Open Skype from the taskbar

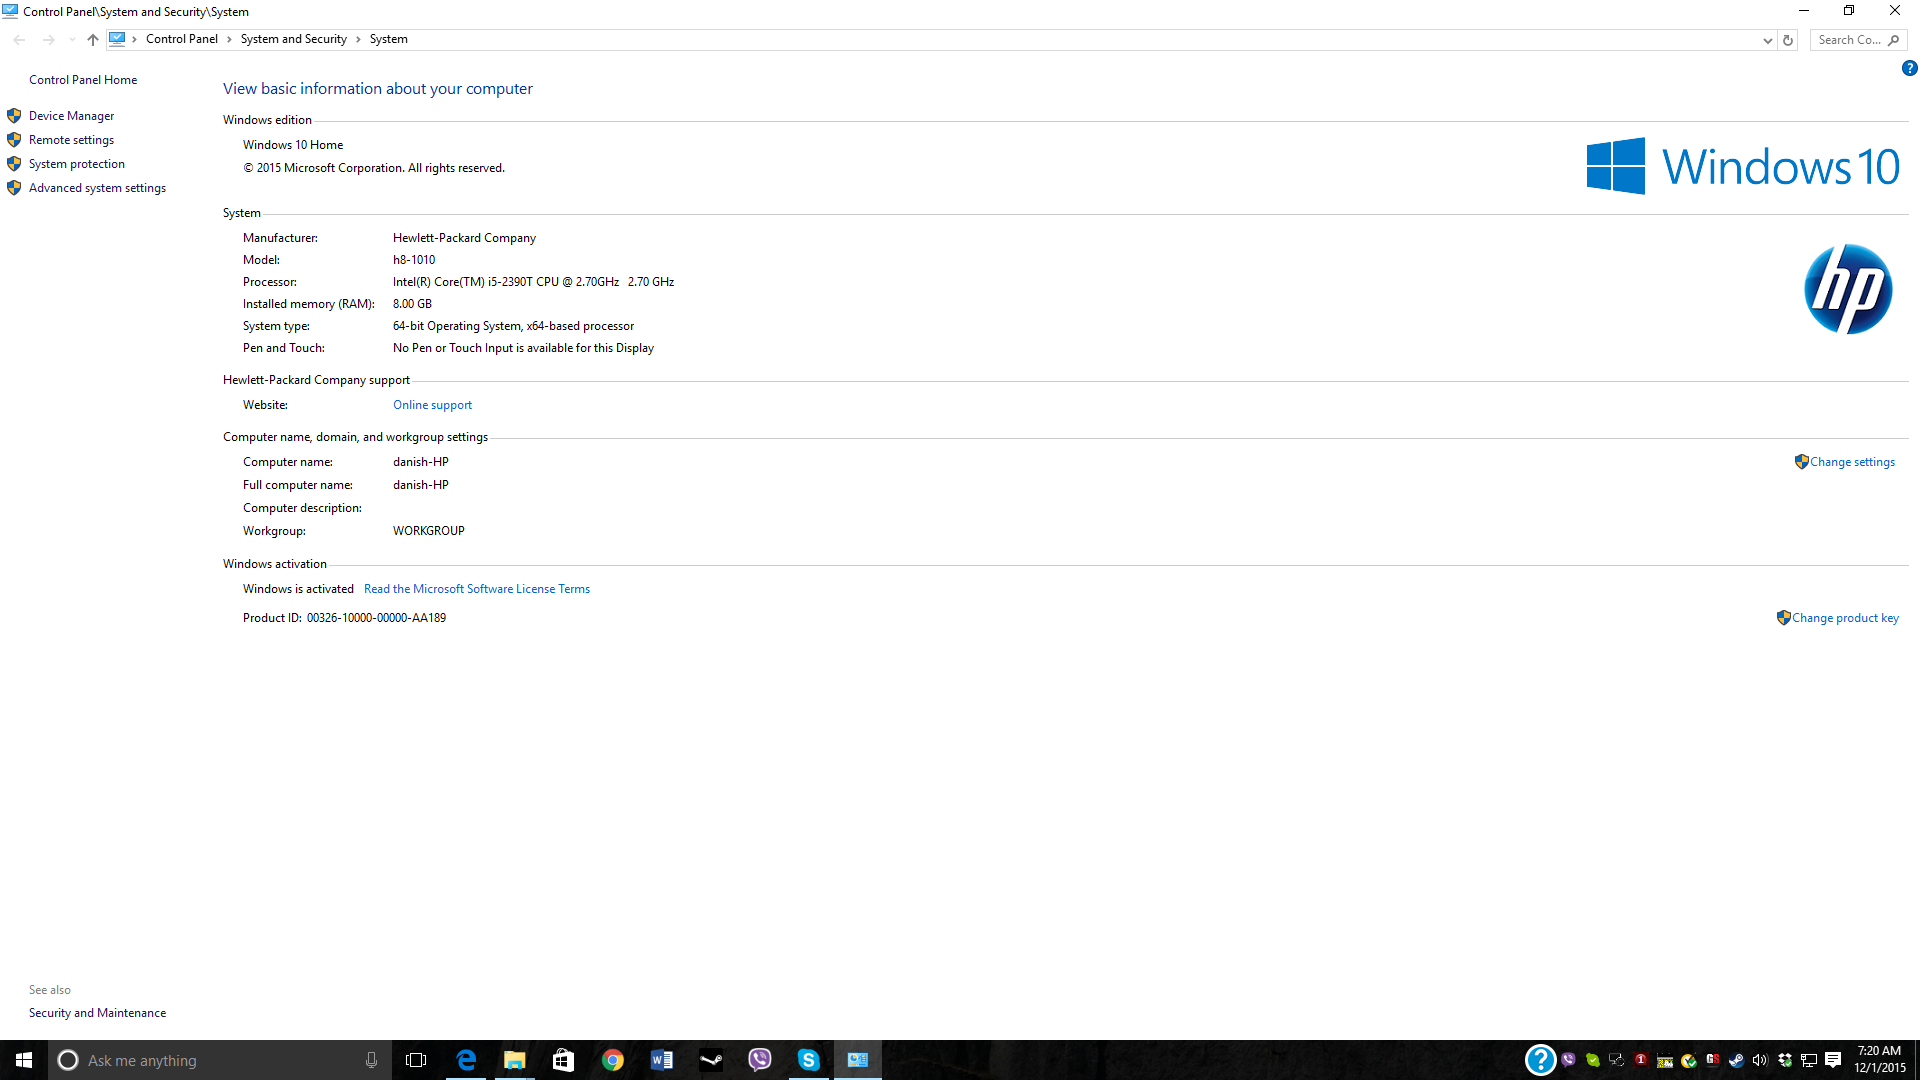pos(808,1060)
